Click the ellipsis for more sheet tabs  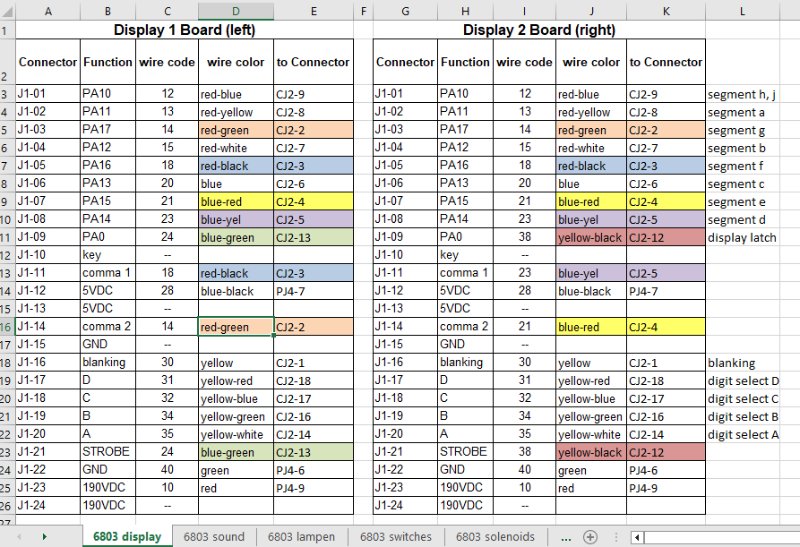[x=565, y=537]
